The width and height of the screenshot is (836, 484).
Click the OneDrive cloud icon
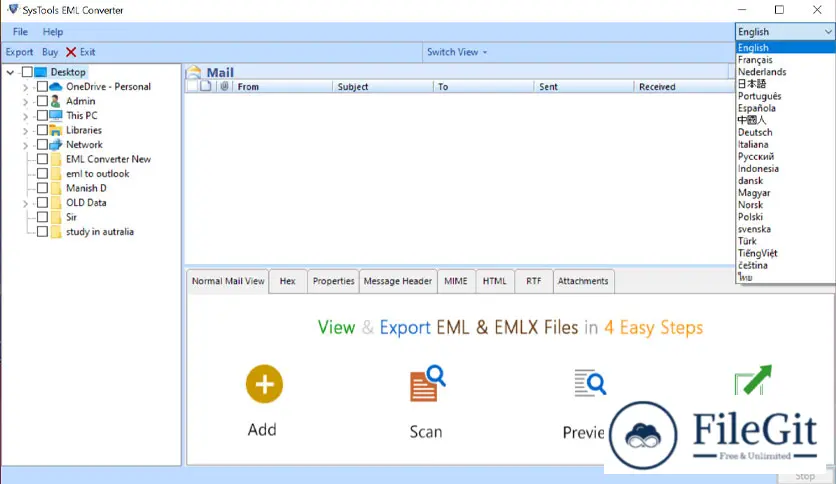pos(55,86)
